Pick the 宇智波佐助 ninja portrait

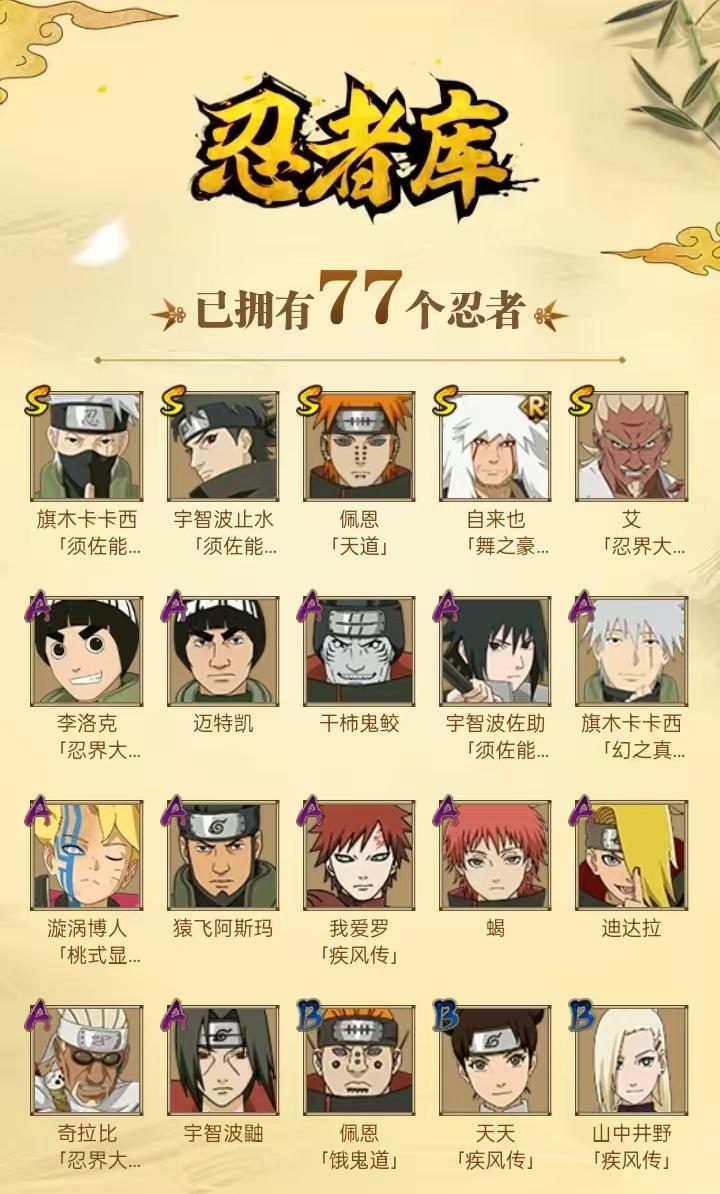pos(495,651)
